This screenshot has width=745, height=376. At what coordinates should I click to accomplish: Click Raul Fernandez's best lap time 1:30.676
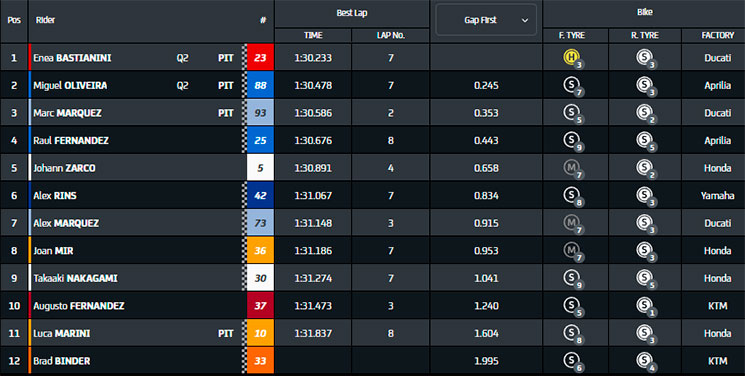tap(313, 141)
